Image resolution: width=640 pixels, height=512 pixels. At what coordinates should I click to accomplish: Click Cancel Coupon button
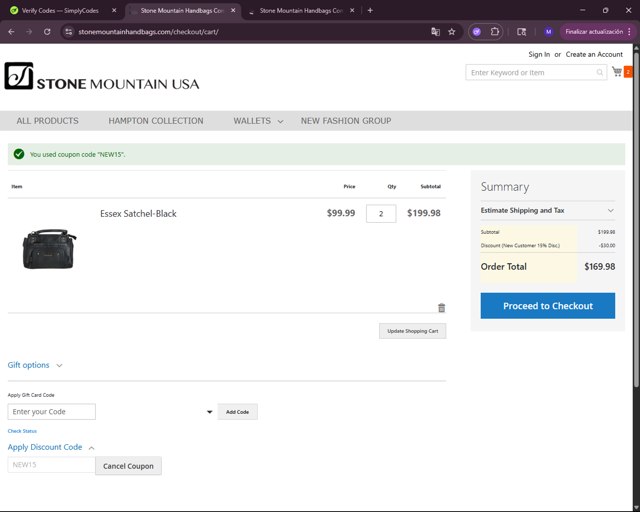(129, 466)
